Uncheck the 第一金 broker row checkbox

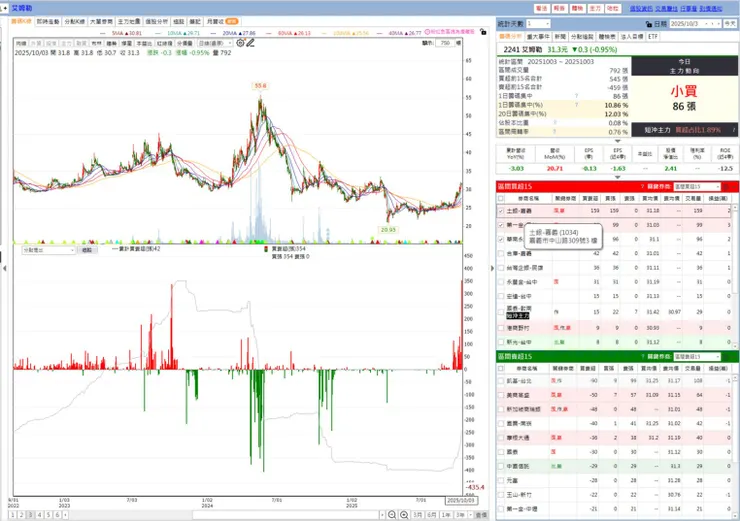coord(501,225)
